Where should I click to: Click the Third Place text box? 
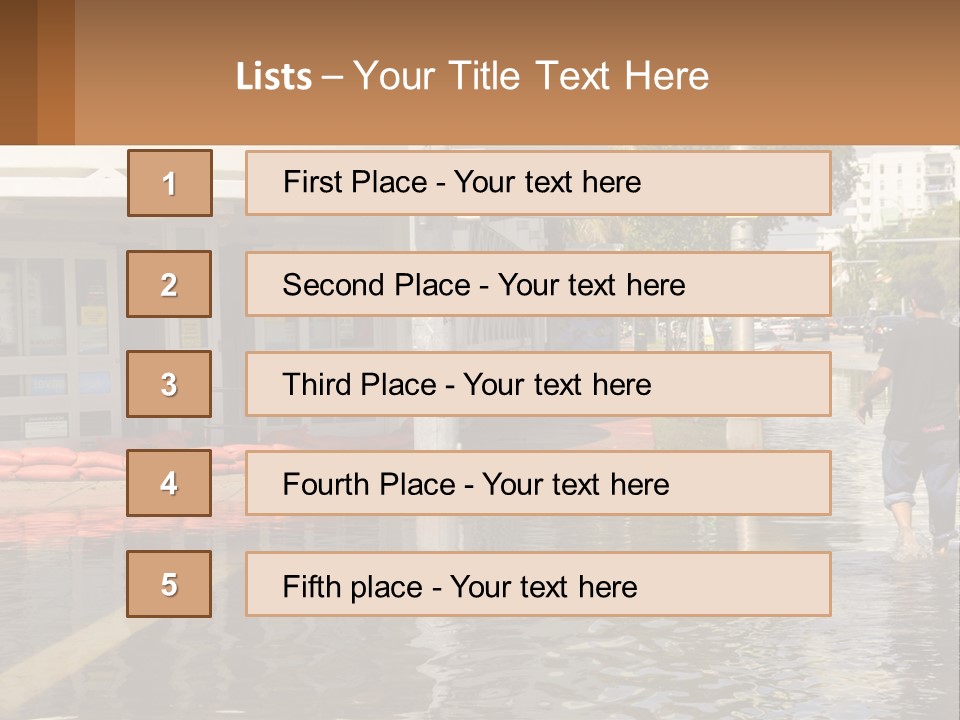click(538, 384)
